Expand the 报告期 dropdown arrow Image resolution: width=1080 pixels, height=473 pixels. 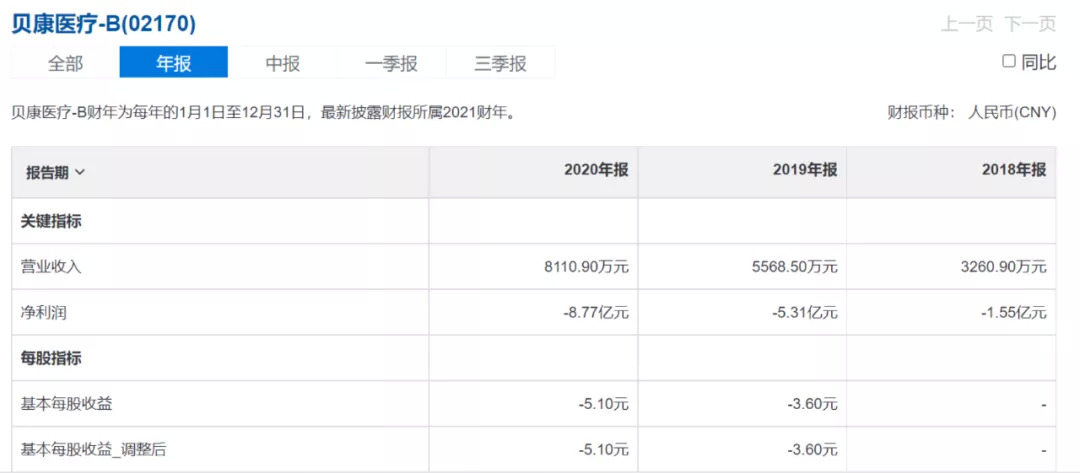coord(80,172)
